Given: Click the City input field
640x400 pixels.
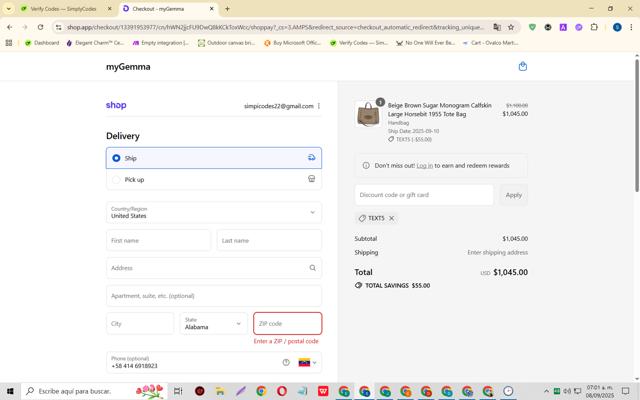Looking at the screenshot, I should (140, 323).
